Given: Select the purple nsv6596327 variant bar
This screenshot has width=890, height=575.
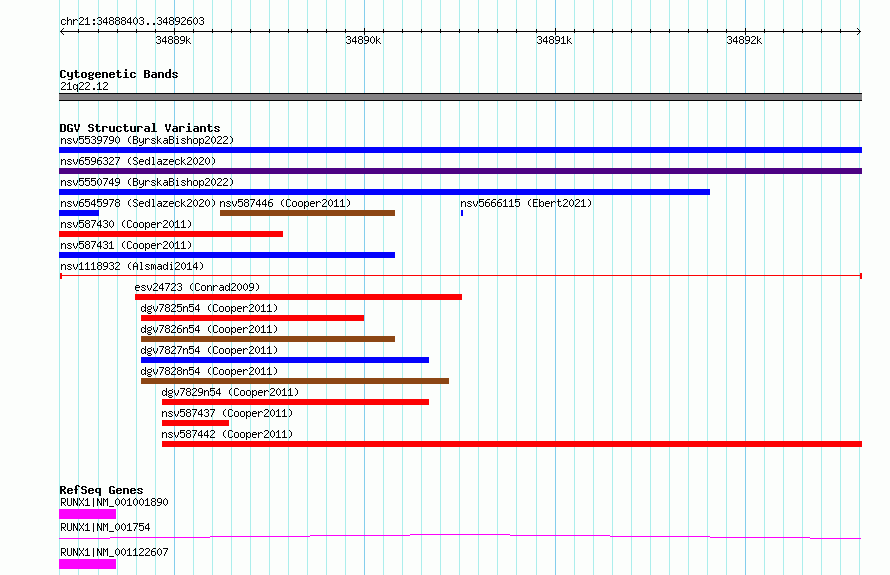Looking at the screenshot, I should (460, 171).
